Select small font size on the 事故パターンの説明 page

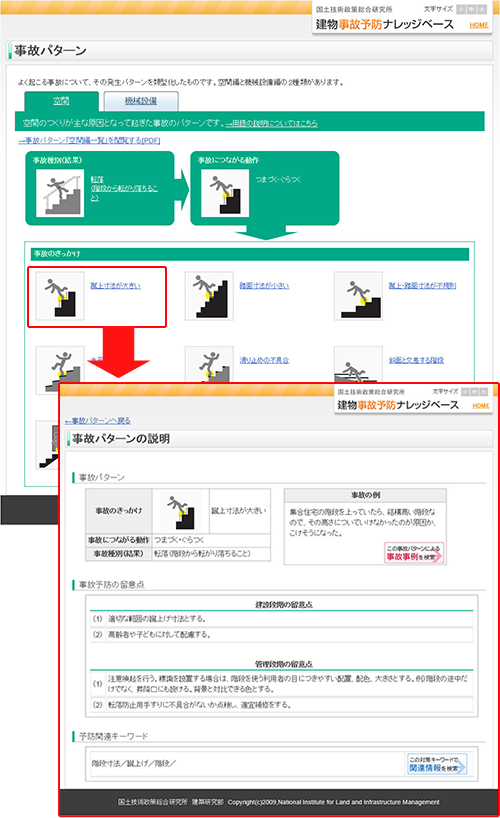coord(465,392)
